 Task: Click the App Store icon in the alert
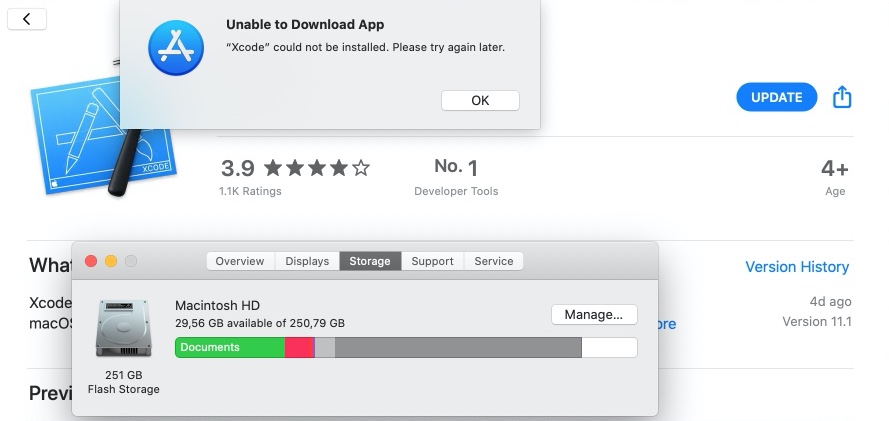tap(176, 48)
